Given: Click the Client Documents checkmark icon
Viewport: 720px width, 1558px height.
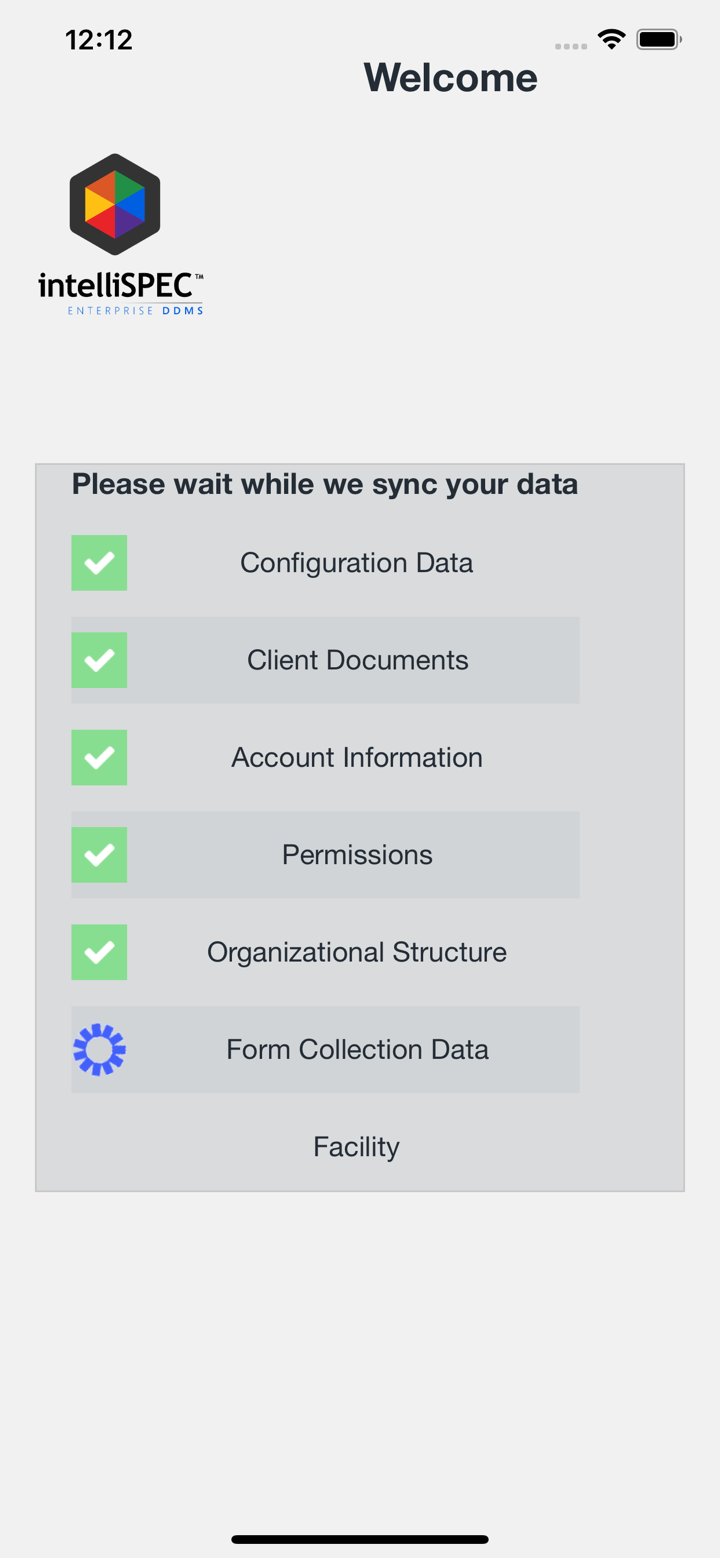Looking at the screenshot, I should click(x=98, y=659).
